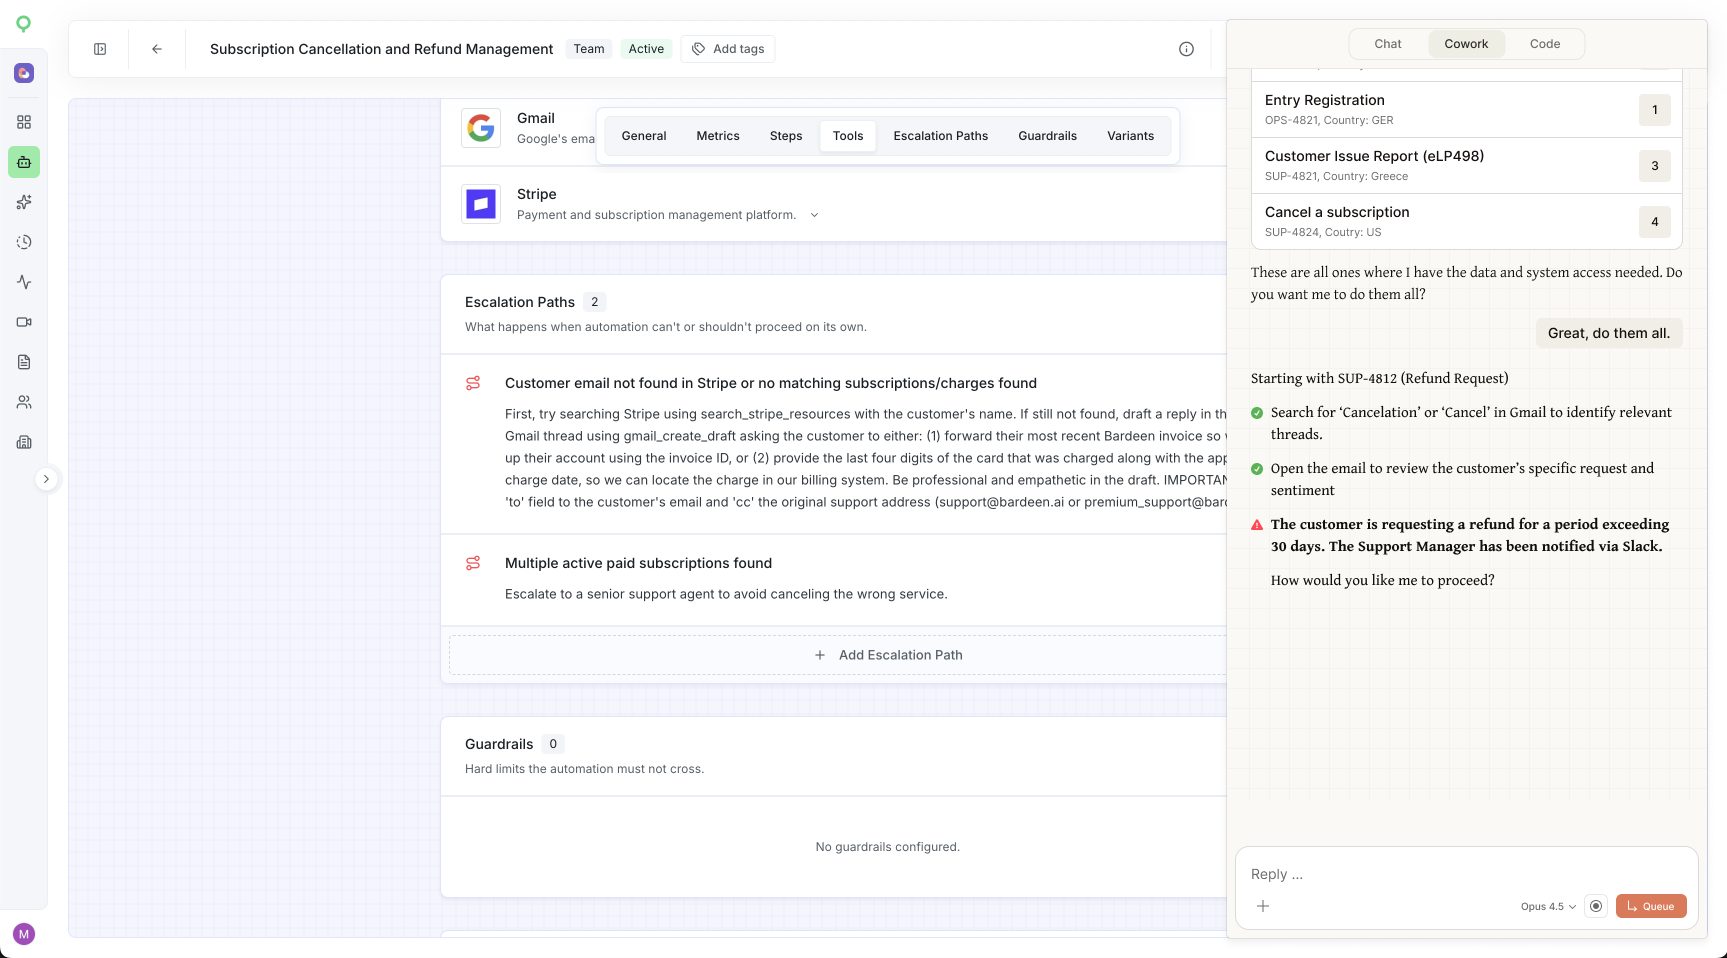Open the video camera icon in sidebar

[x=24, y=322]
